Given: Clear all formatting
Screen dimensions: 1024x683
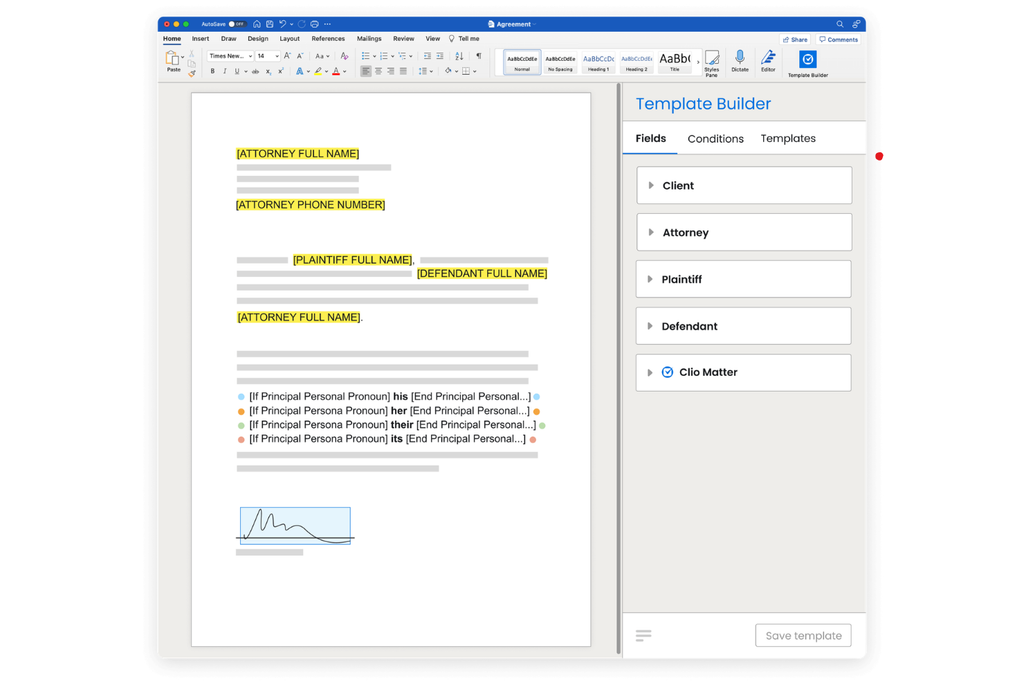Looking at the screenshot, I should coord(344,56).
